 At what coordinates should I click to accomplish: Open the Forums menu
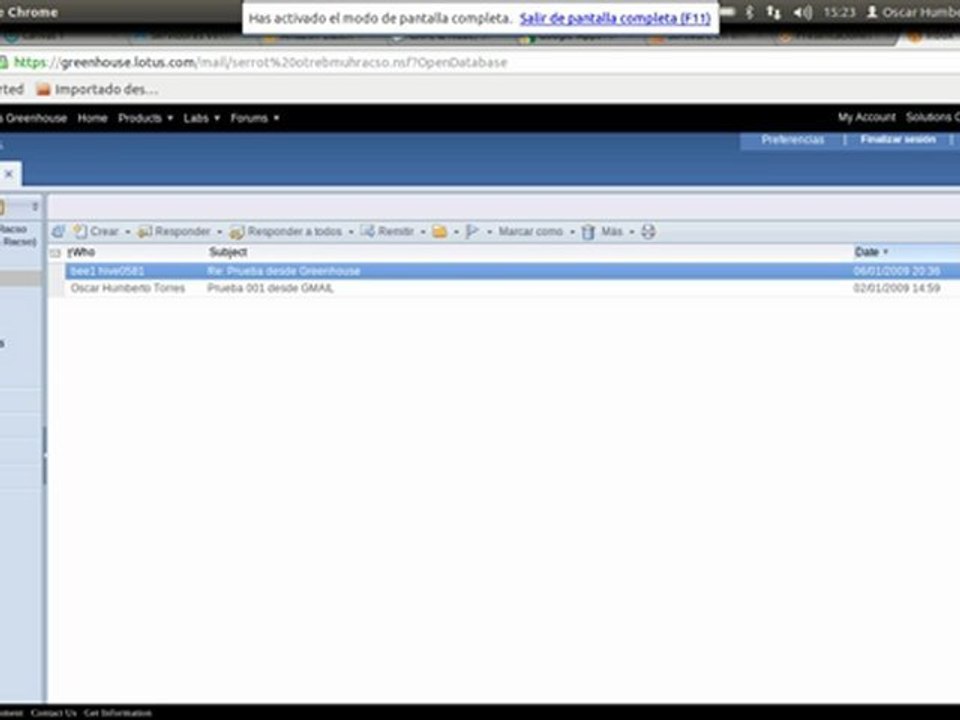point(255,118)
